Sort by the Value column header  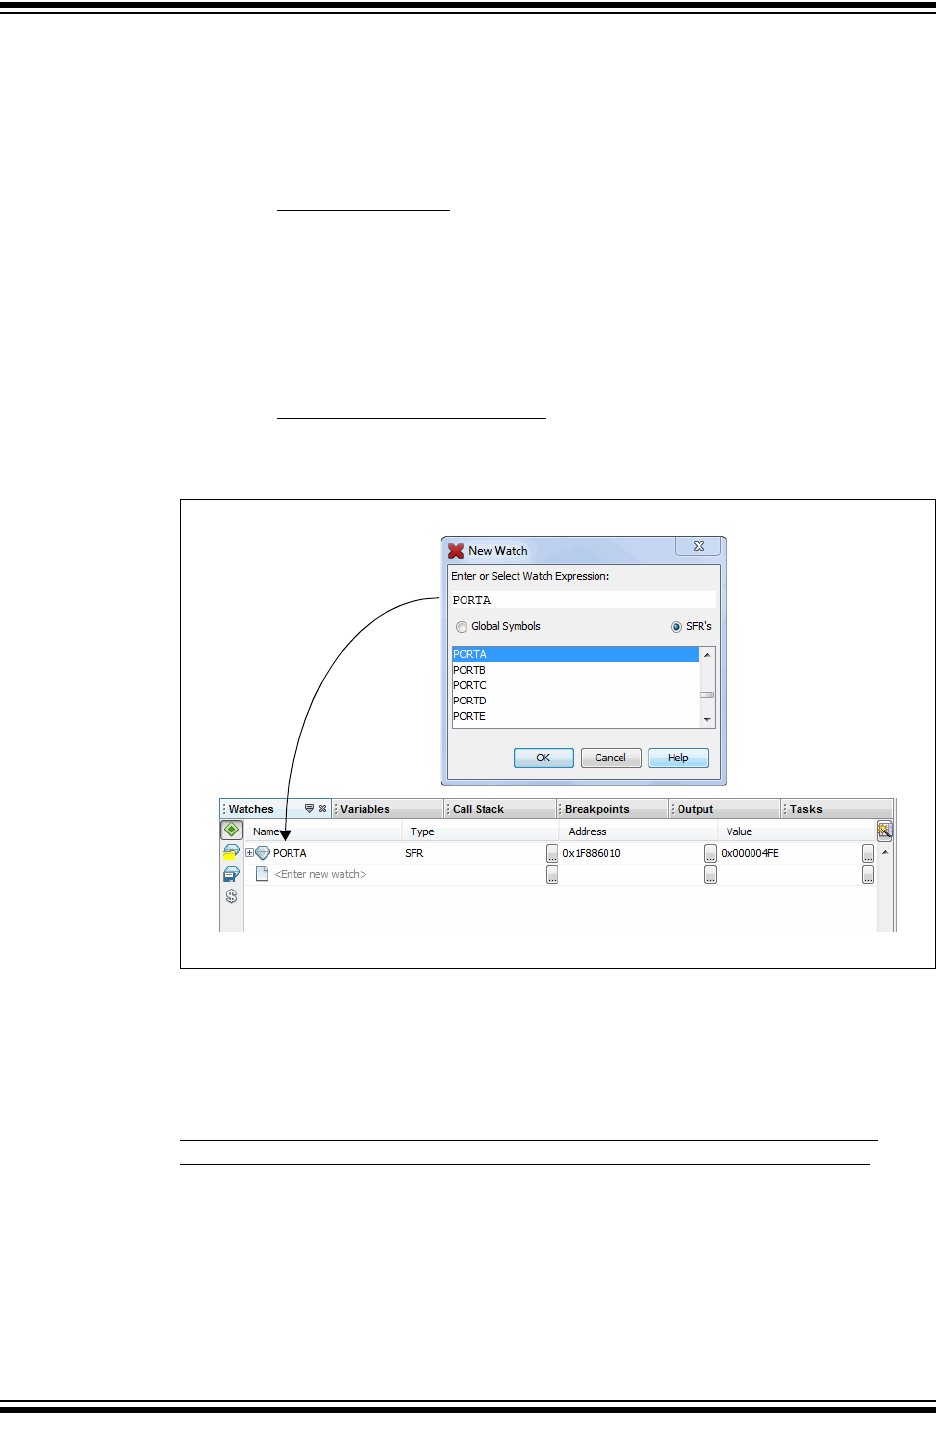point(797,831)
